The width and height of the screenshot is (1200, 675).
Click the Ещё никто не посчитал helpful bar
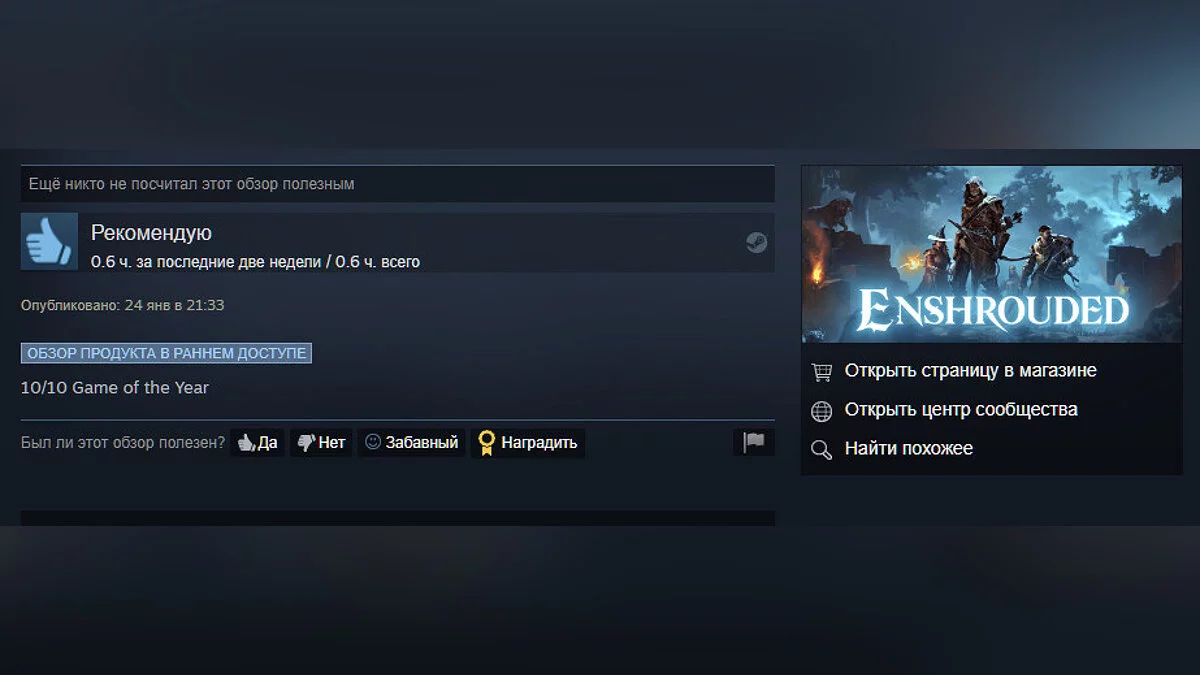coord(398,184)
